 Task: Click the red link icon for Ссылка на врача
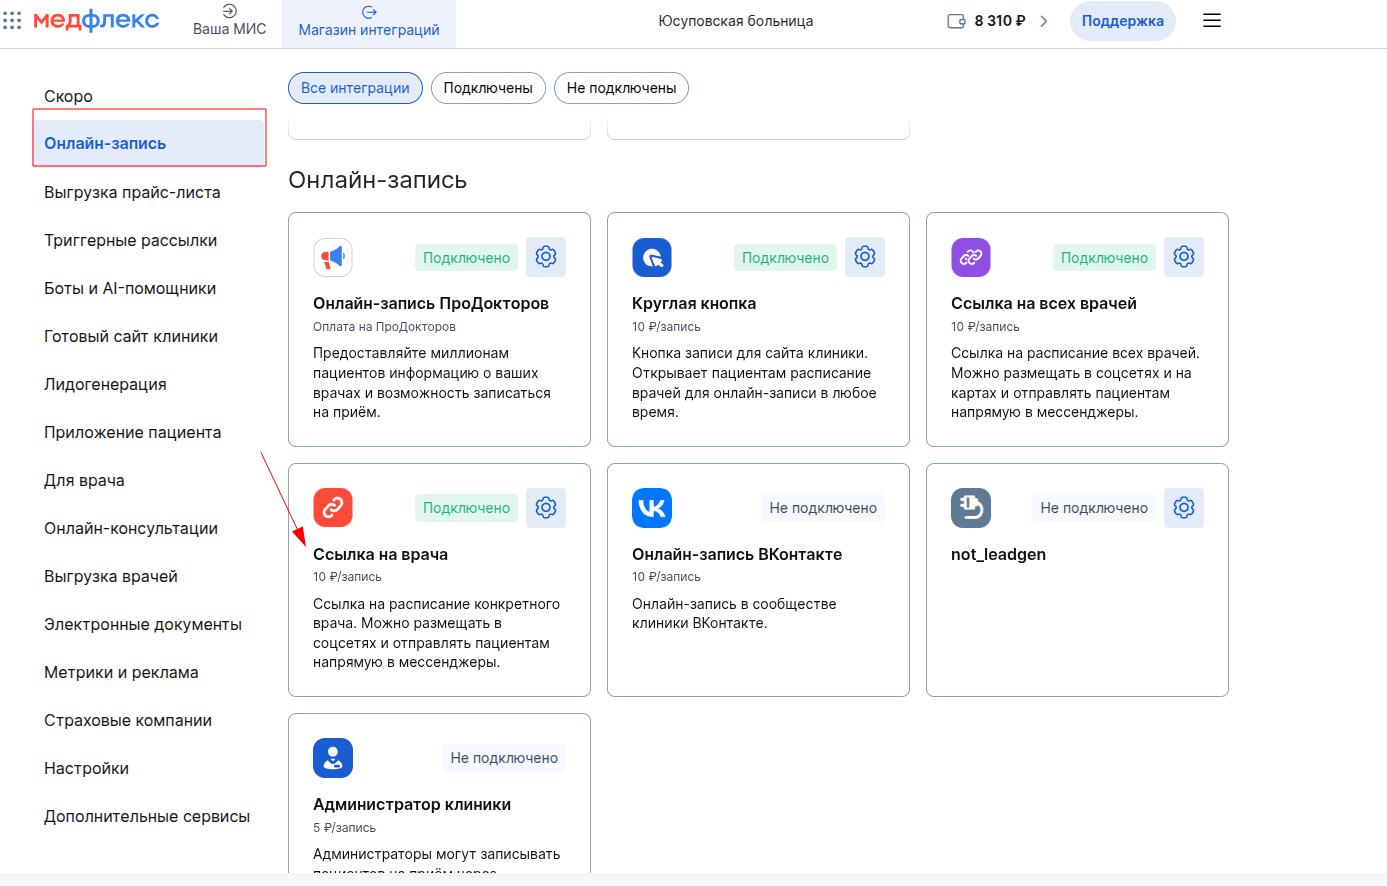333,508
